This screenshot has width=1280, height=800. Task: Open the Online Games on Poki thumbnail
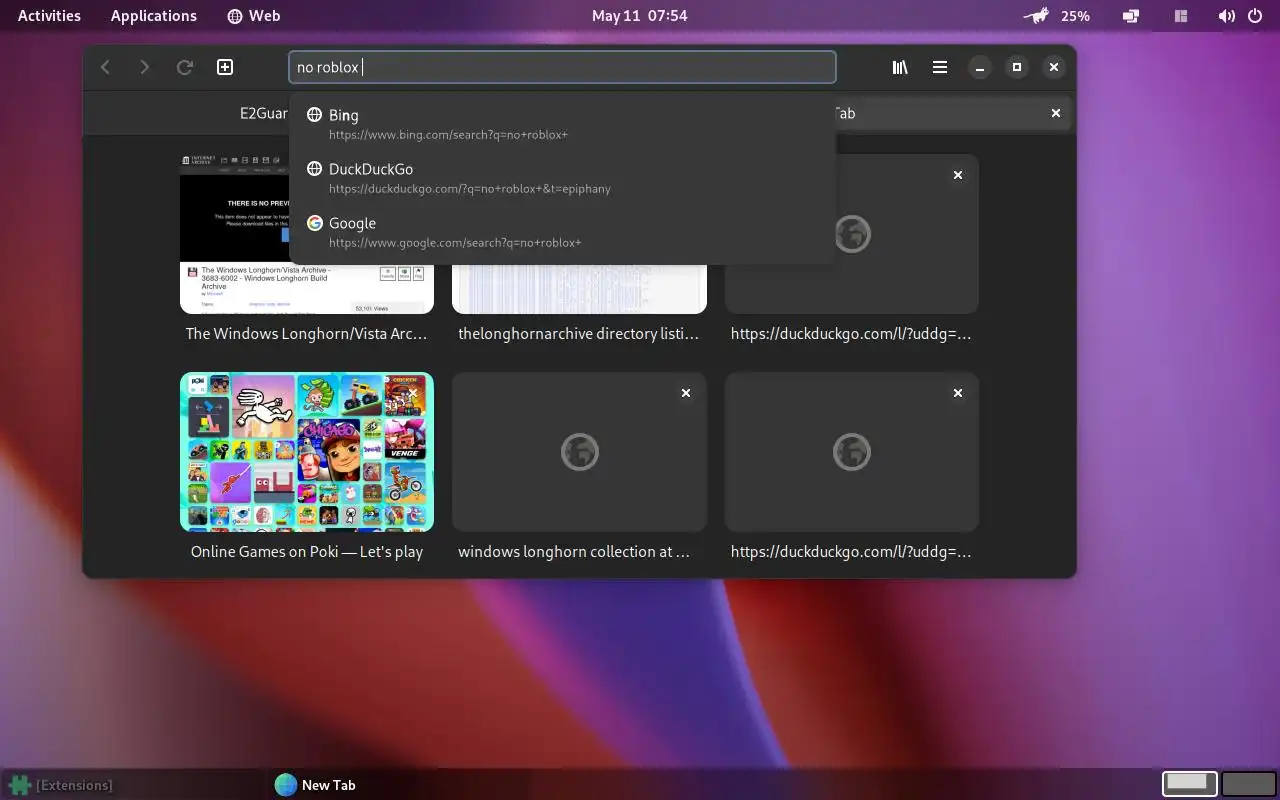(x=307, y=451)
